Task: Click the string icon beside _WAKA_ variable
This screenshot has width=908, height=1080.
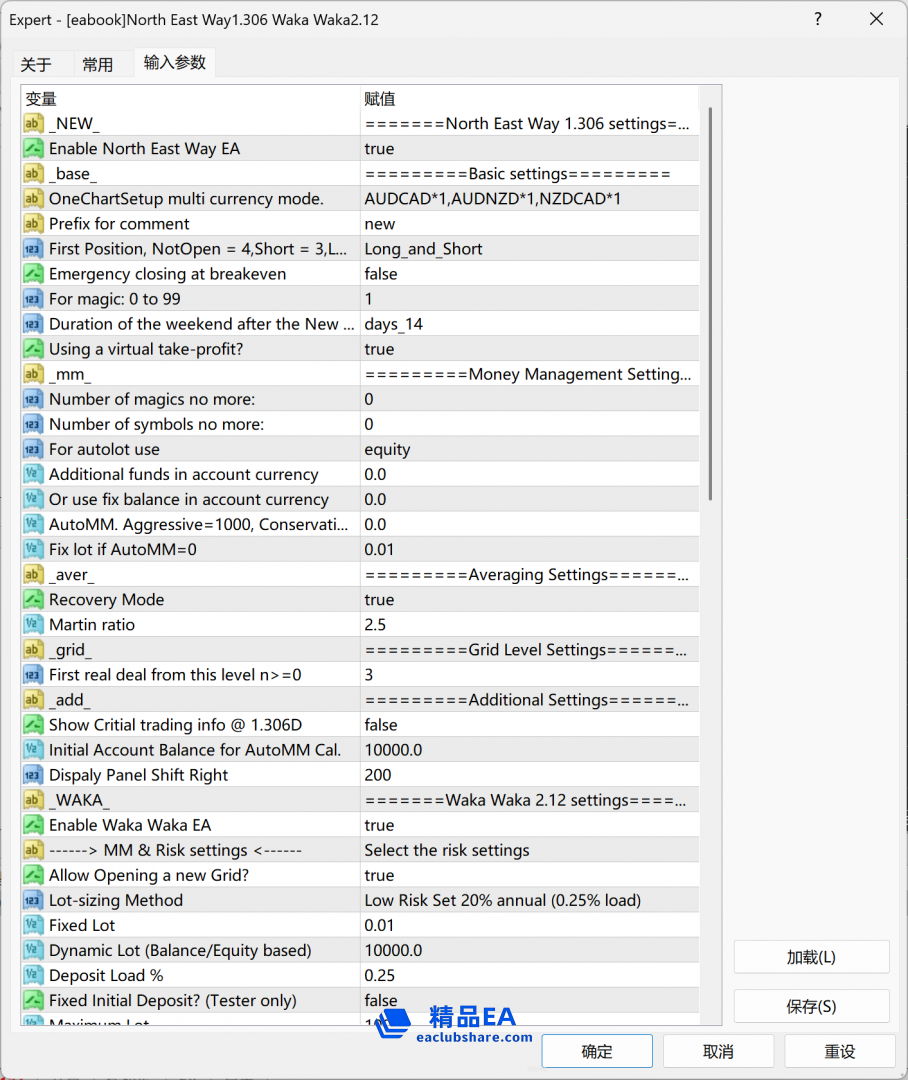Action: [34, 800]
